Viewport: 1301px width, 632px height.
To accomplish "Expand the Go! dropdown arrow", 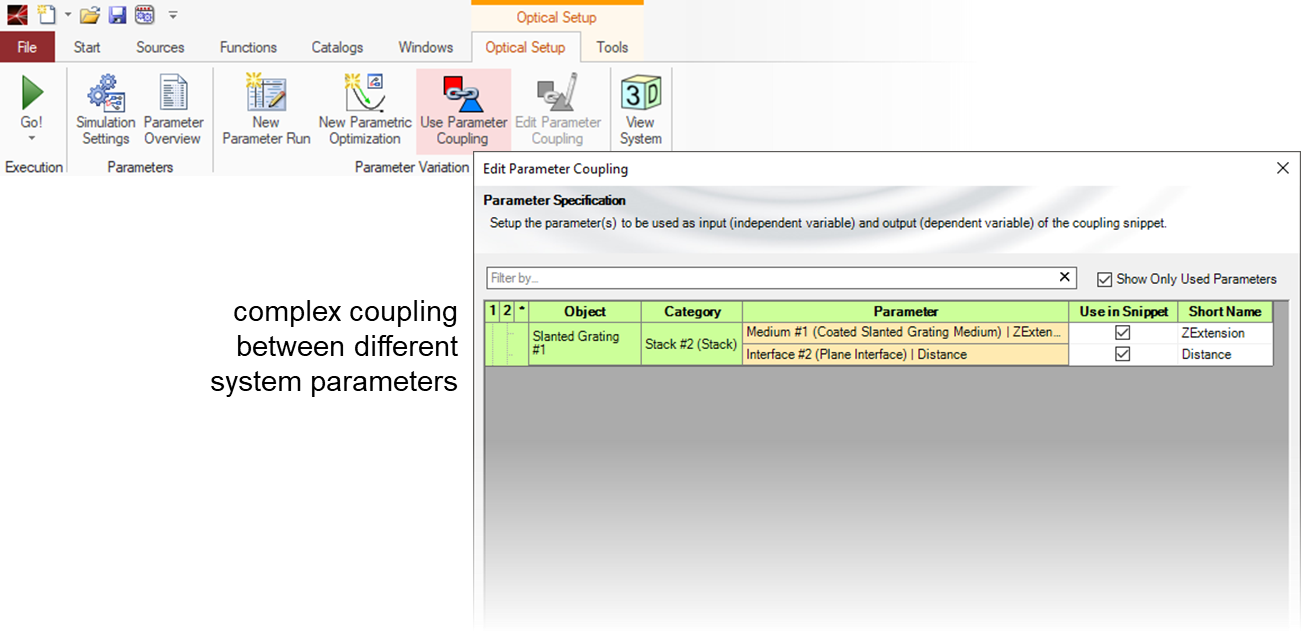I will tap(32, 139).
